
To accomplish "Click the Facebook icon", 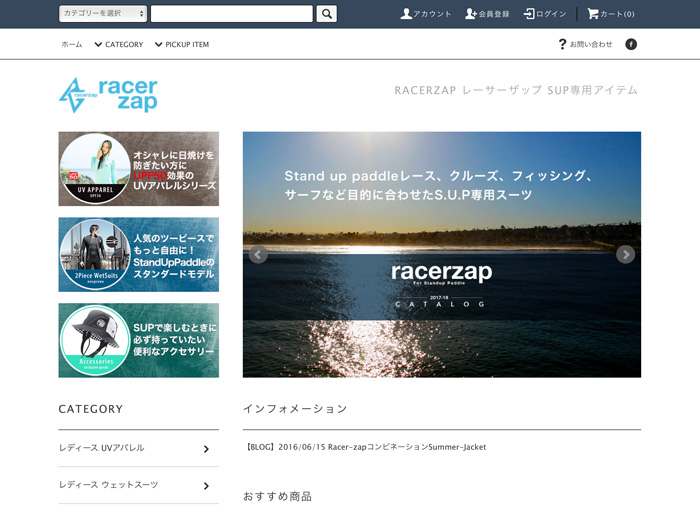I will point(631,44).
